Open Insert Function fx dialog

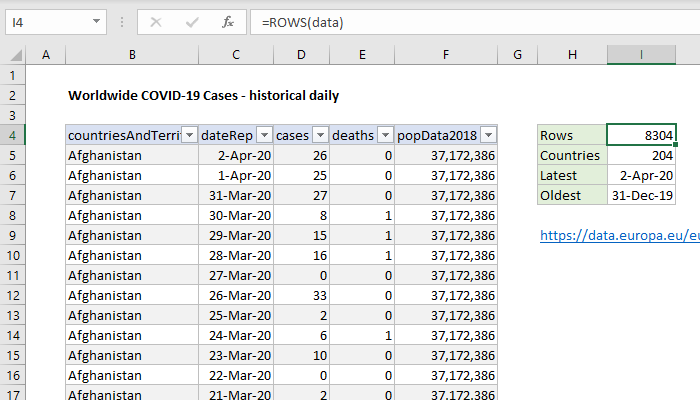click(x=228, y=22)
